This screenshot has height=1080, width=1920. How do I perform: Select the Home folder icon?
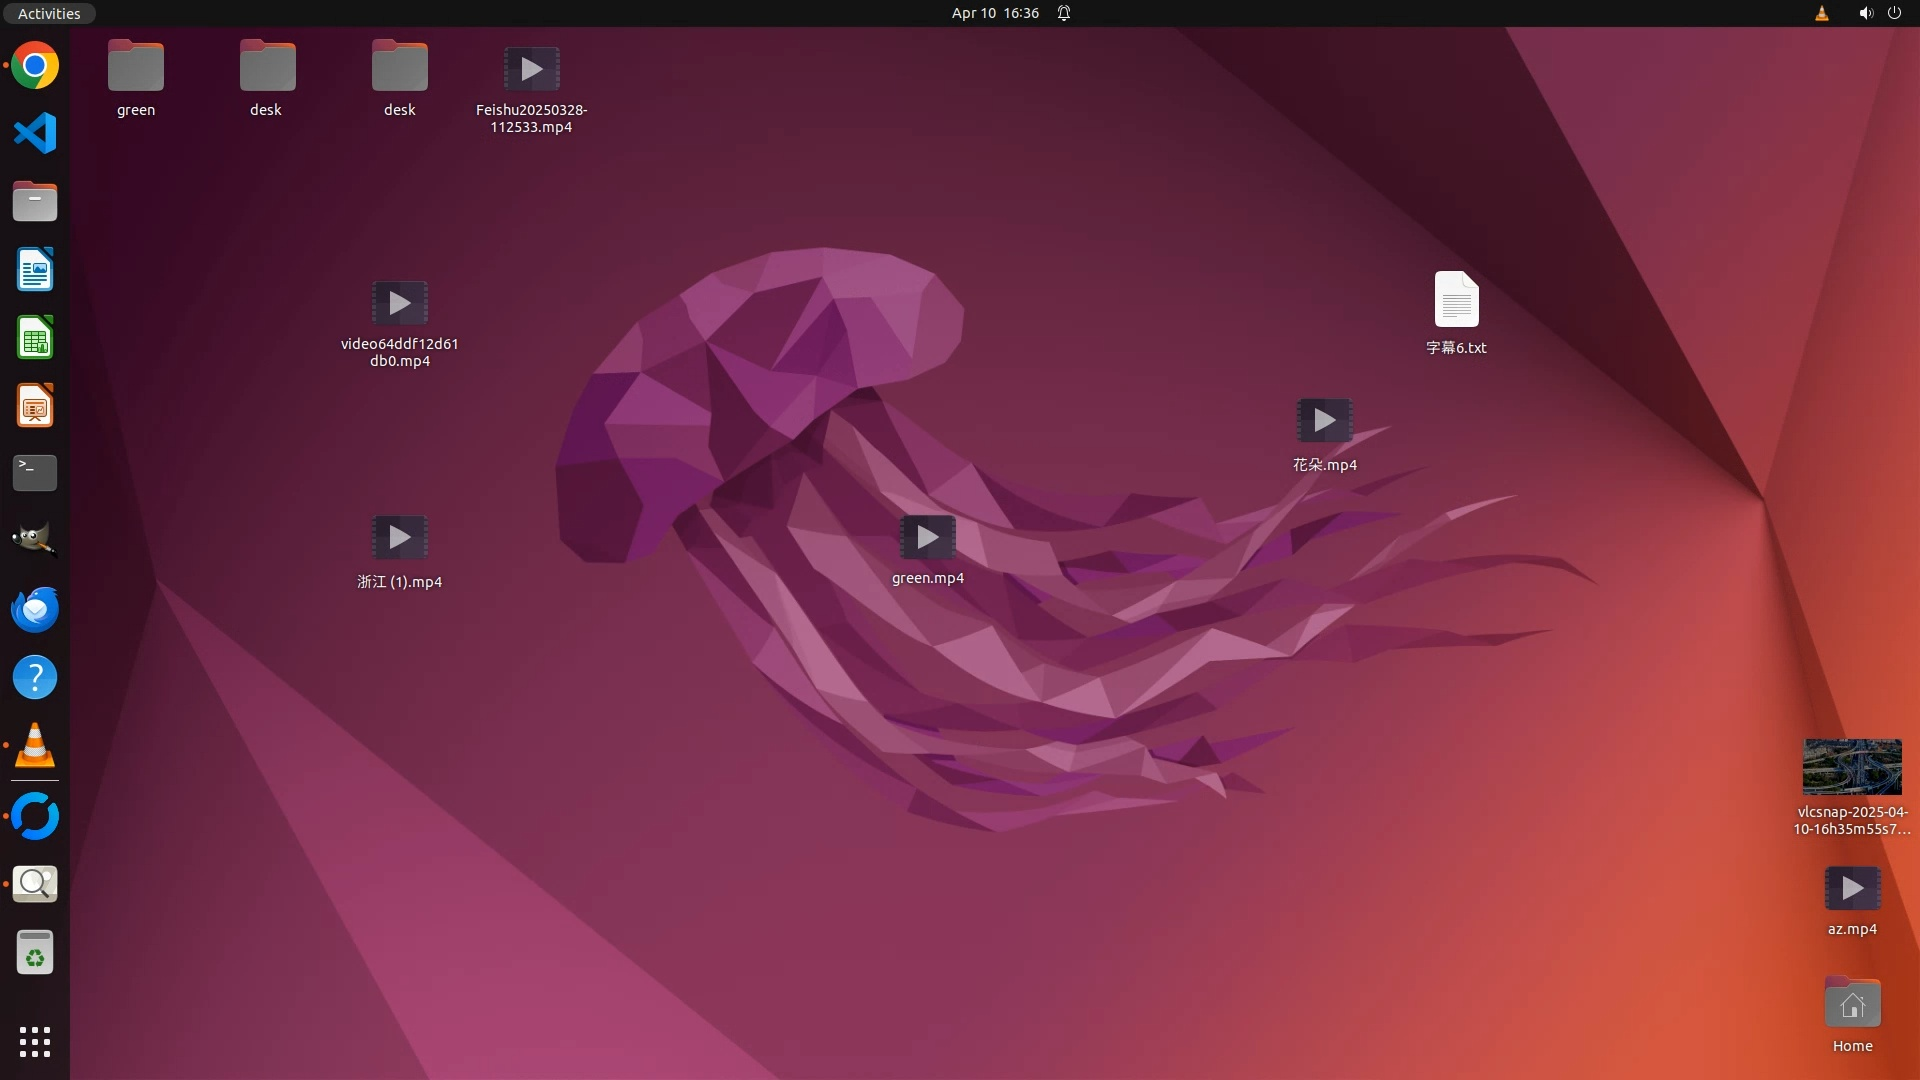1852,1004
